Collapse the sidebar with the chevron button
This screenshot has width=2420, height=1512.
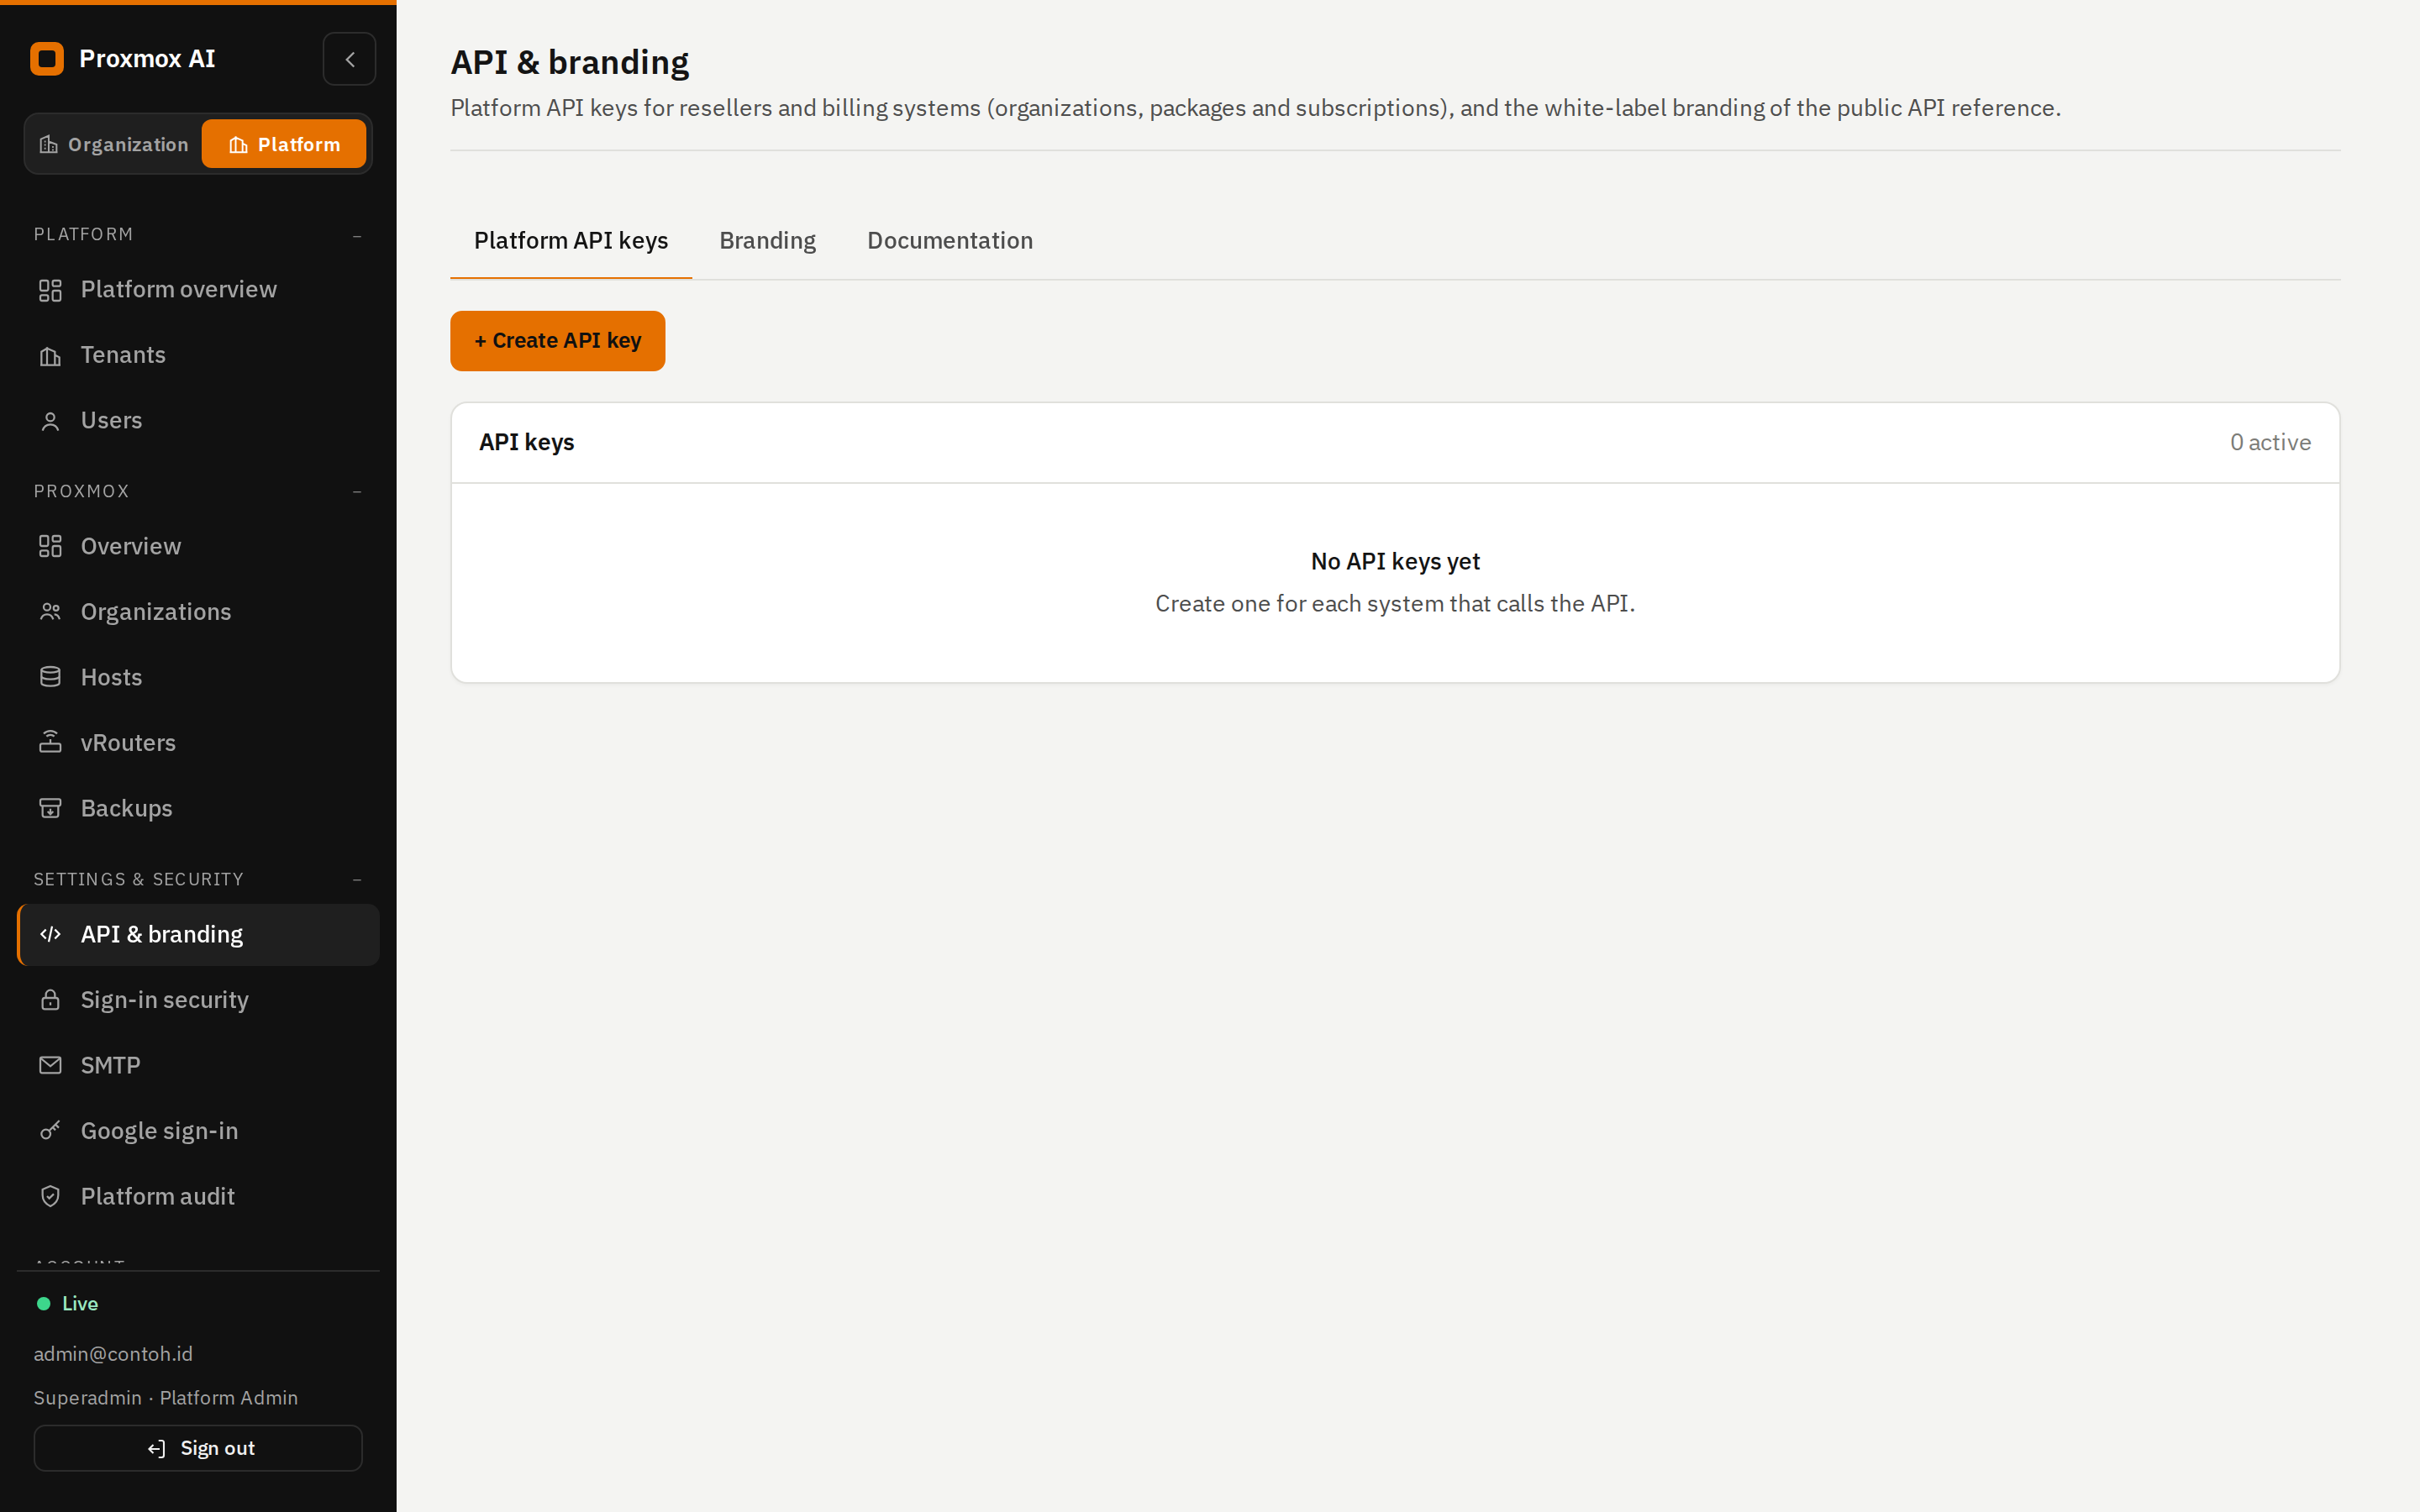coord(349,59)
